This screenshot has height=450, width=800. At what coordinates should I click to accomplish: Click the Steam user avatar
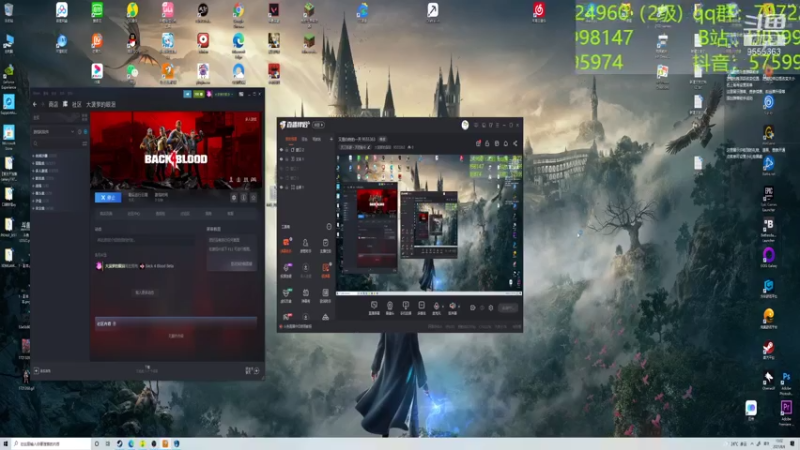tap(209, 94)
